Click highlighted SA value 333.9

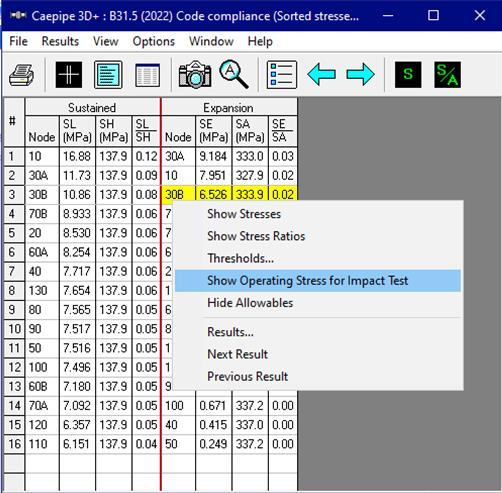click(250, 195)
